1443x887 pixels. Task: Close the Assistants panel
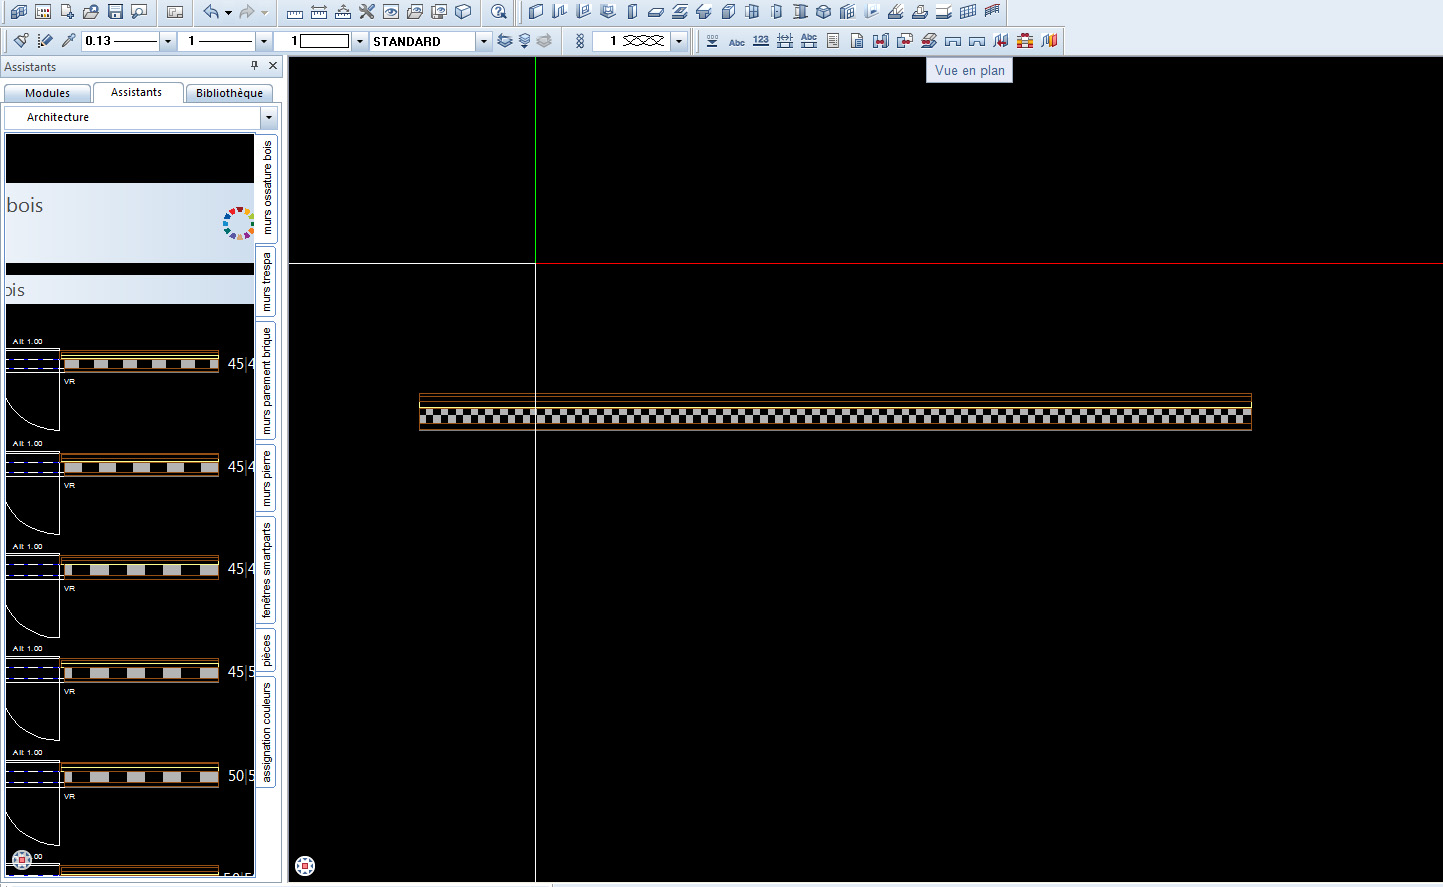273,66
